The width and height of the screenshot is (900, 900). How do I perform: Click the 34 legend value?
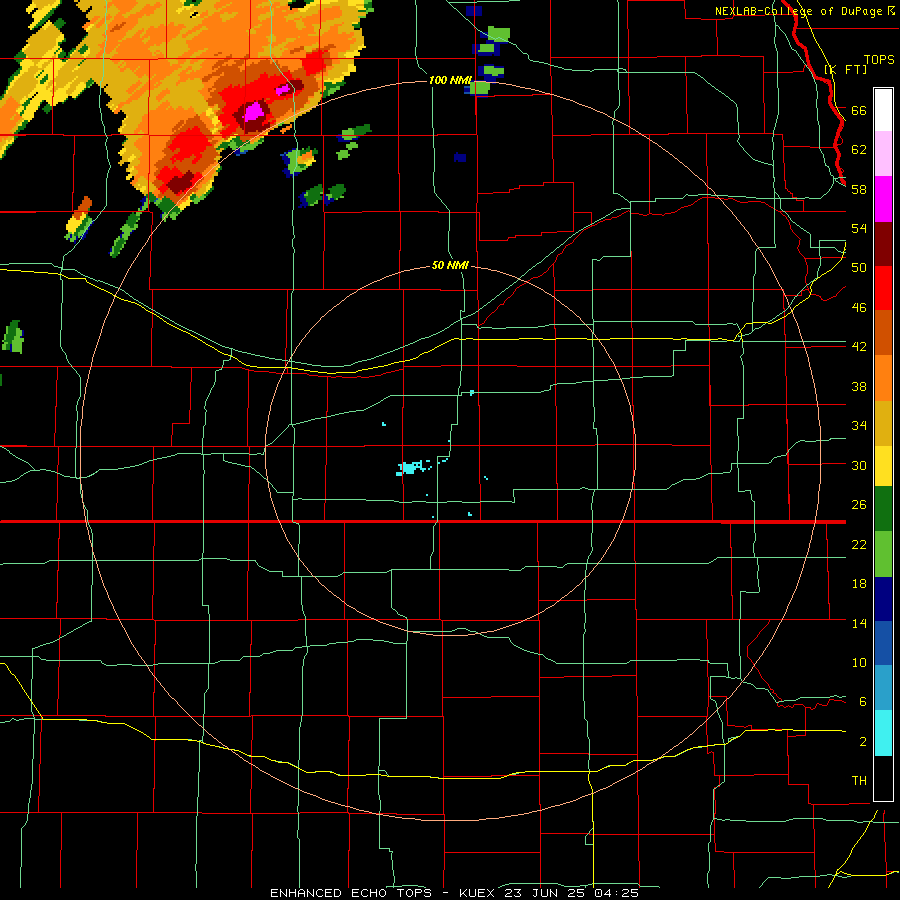(859, 425)
